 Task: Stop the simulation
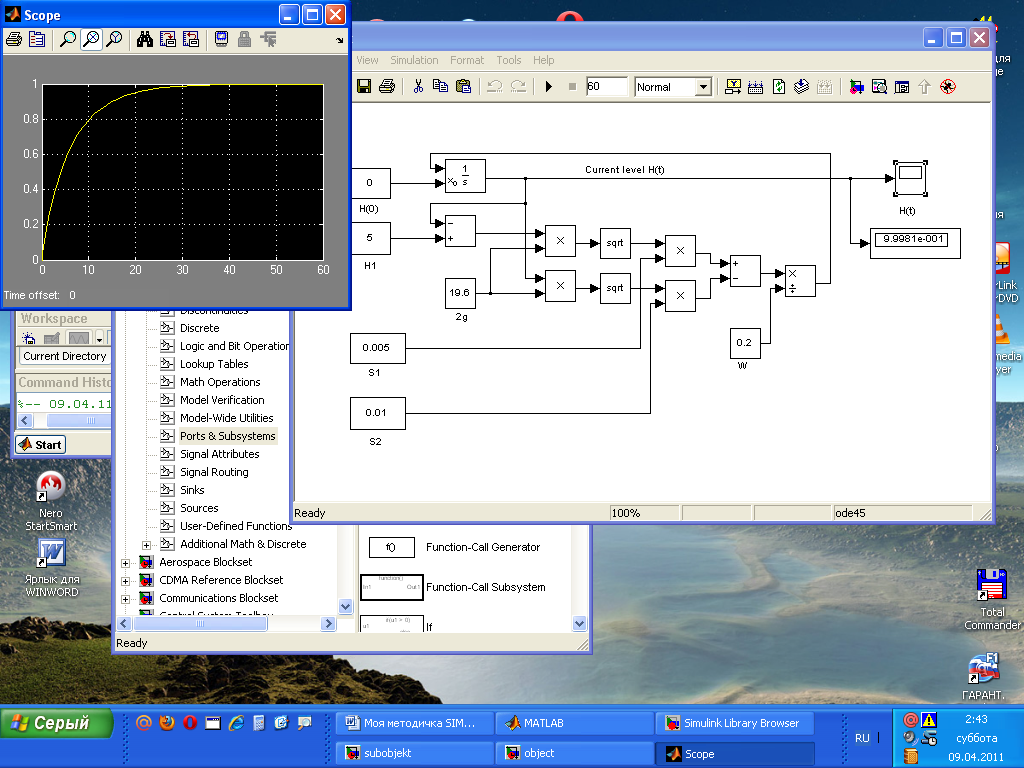coord(572,86)
